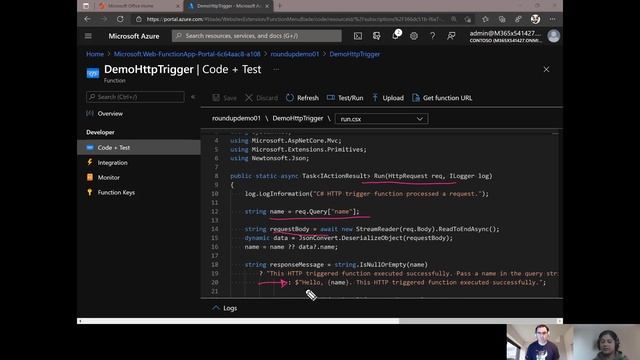Open the notifications bell
This screenshot has width=640, height=360.
click(395, 36)
